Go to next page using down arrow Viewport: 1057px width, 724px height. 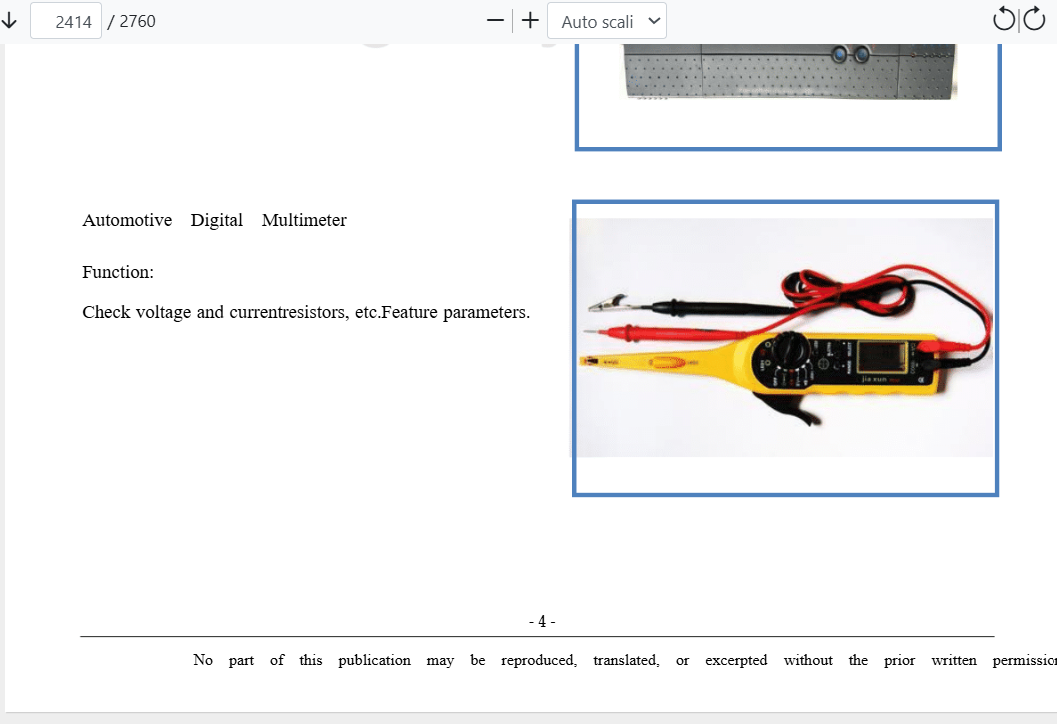9,21
